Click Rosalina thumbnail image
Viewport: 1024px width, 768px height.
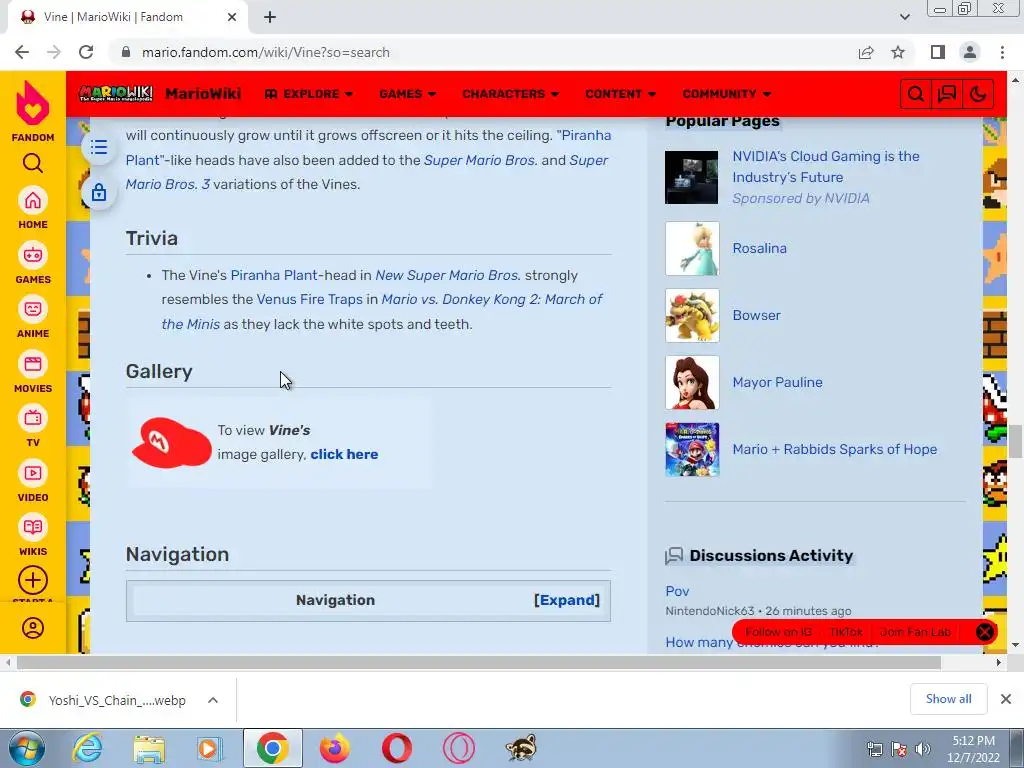tap(692, 248)
